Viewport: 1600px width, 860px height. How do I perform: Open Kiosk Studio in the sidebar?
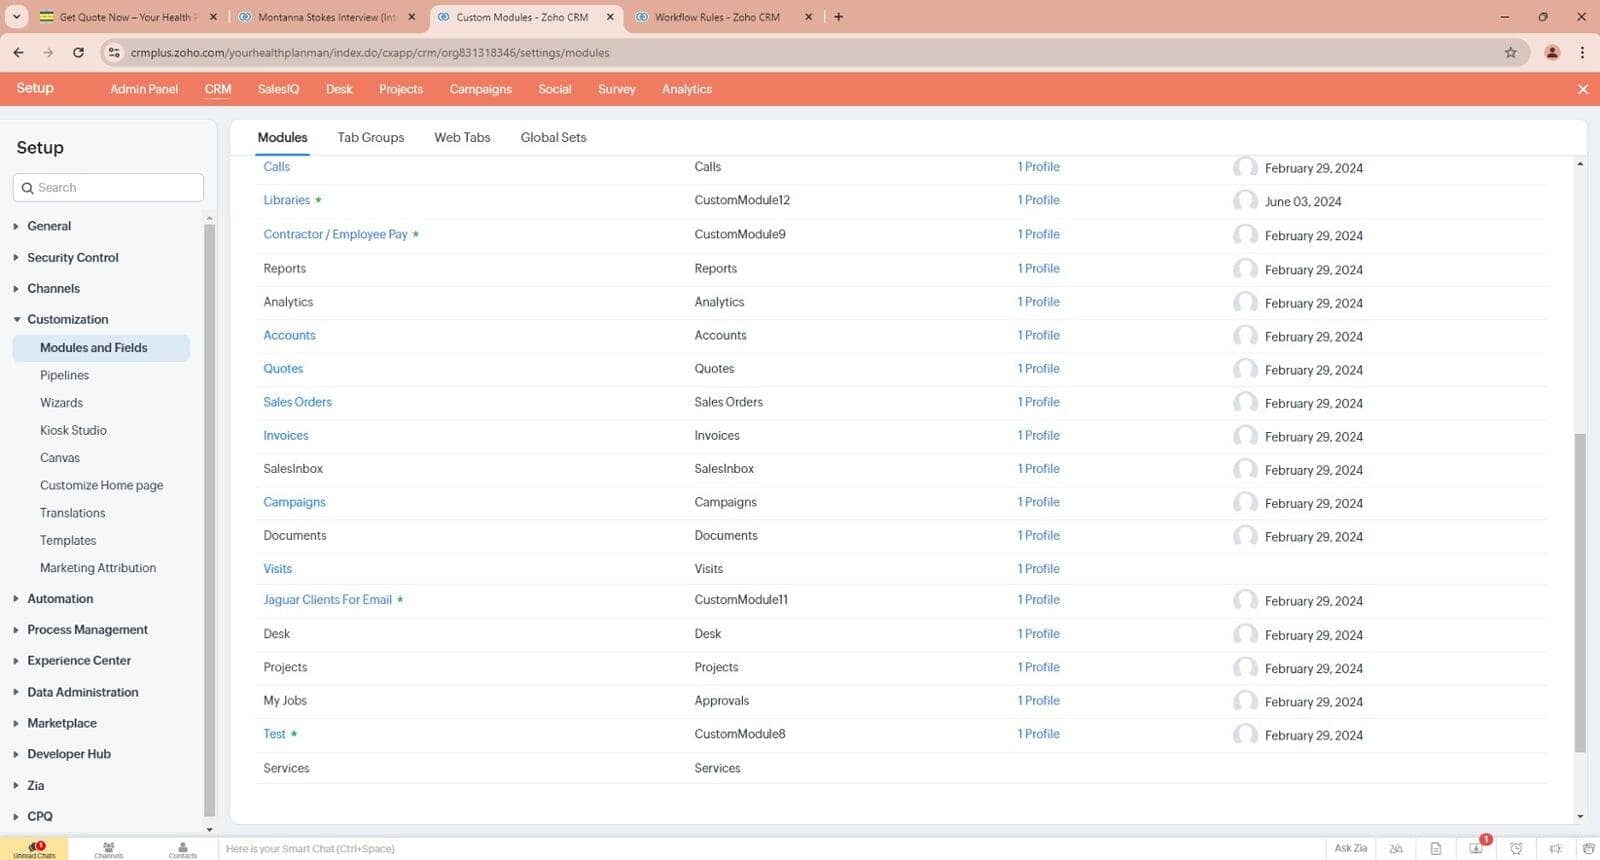(73, 430)
